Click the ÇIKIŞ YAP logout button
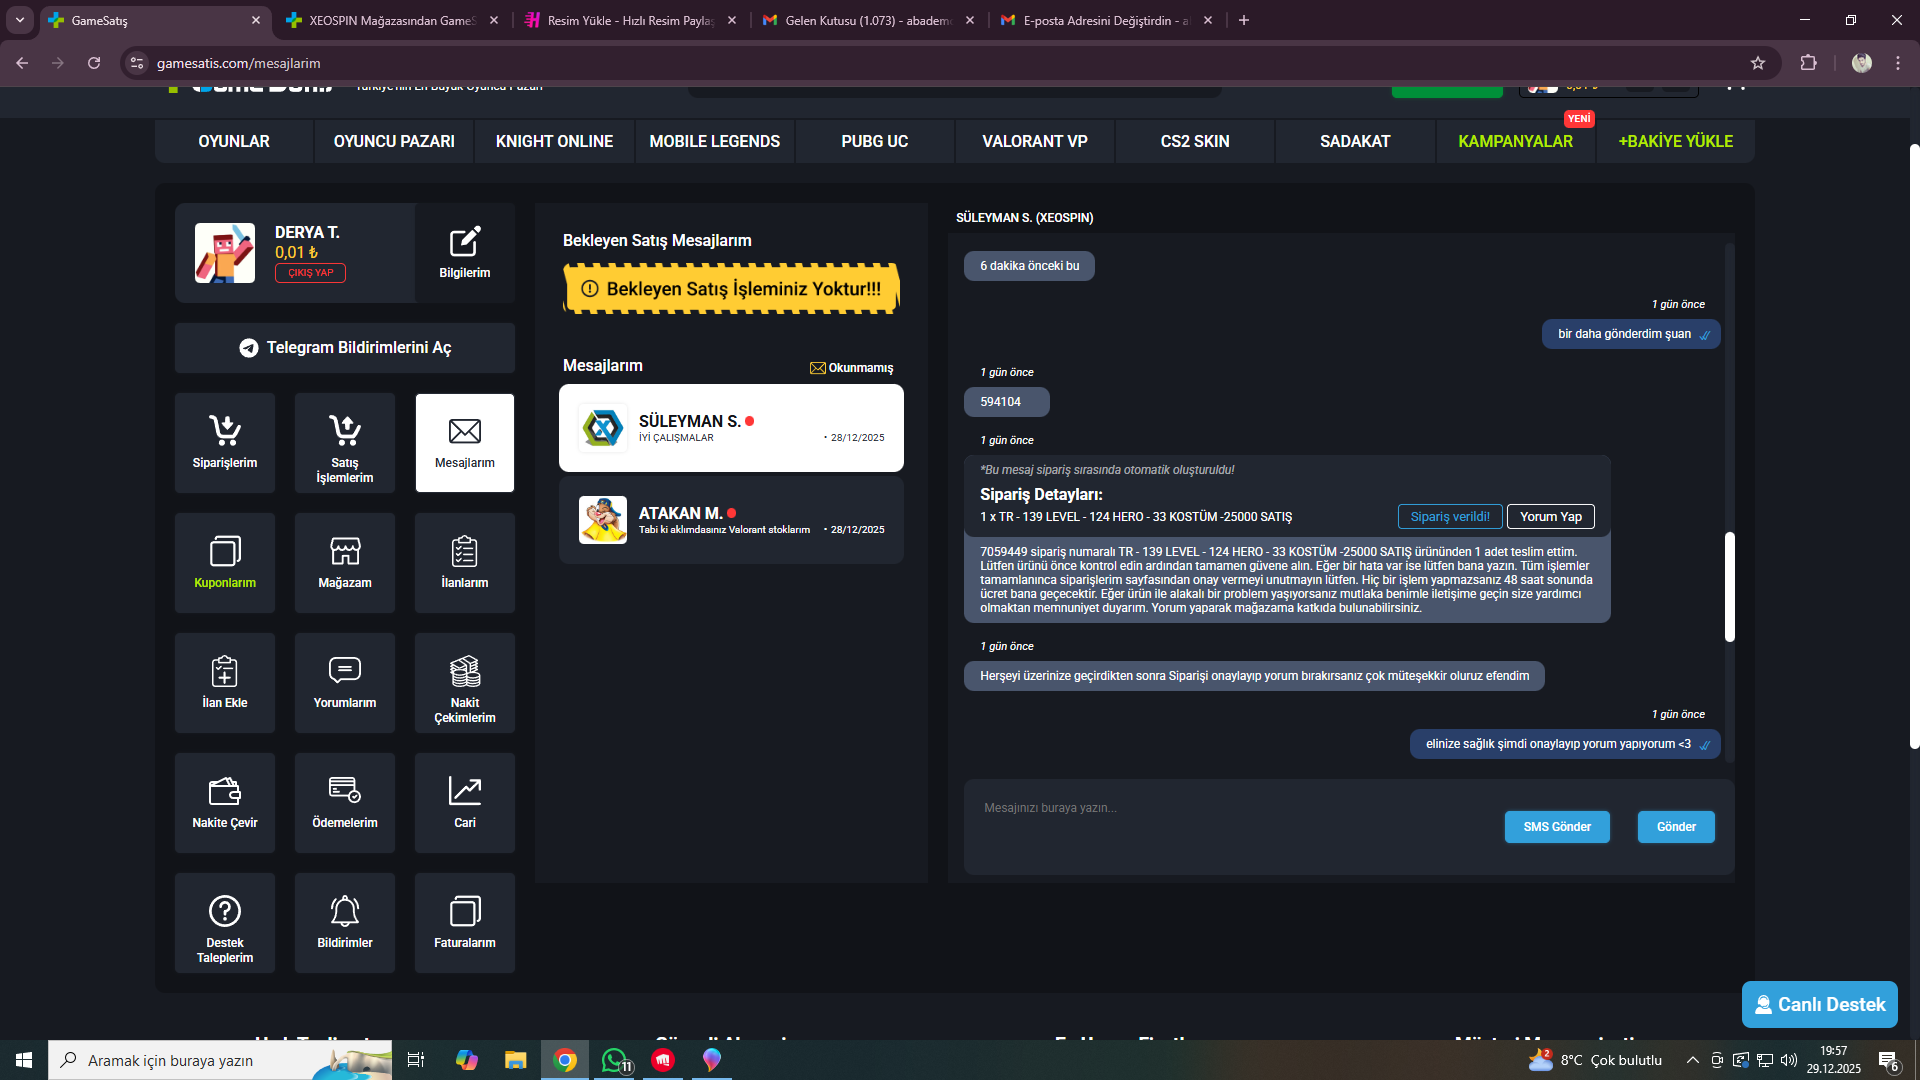Screen dimensions: 1920x1080 coord(310,273)
